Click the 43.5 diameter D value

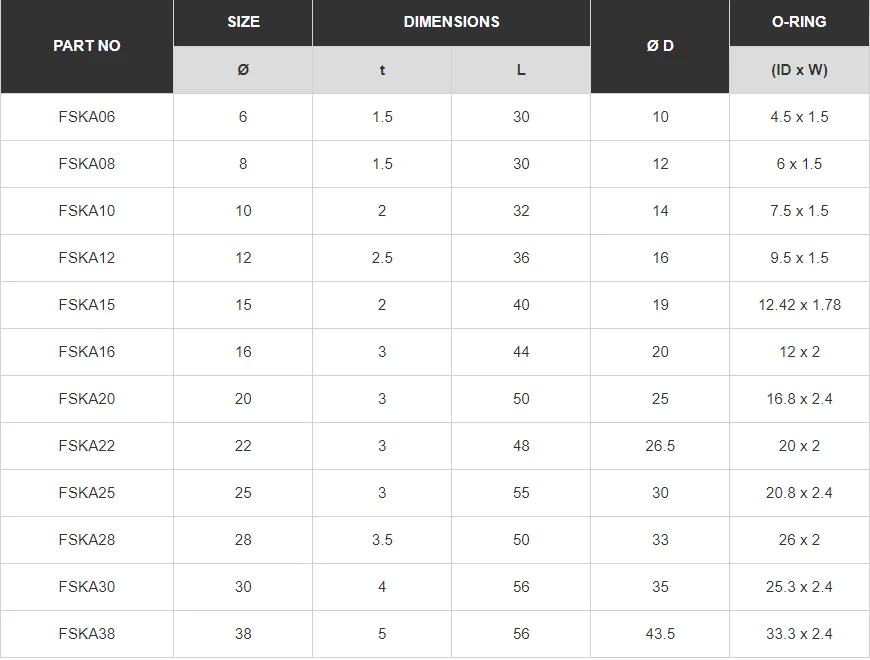point(660,634)
